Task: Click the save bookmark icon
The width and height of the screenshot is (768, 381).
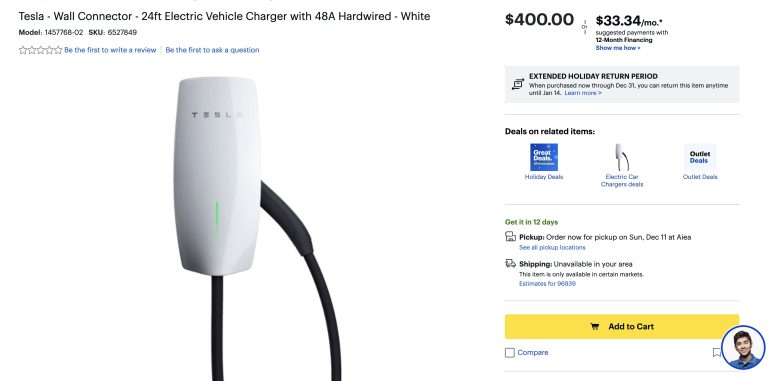Action: tap(717, 352)
